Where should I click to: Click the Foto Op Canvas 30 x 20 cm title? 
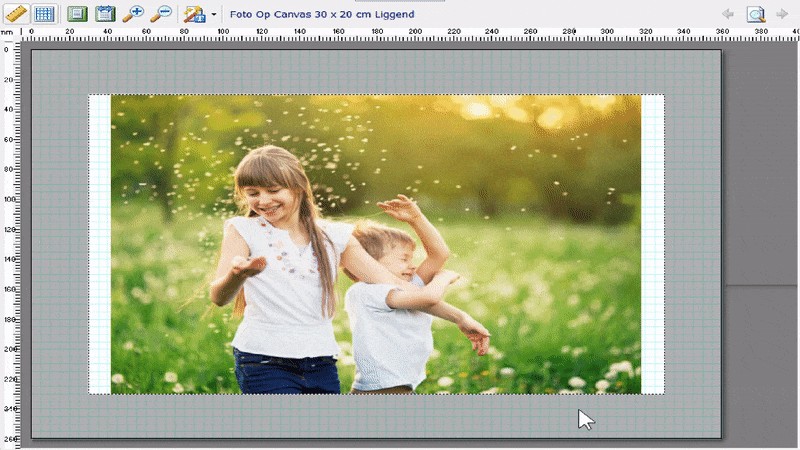pyautogui.click(x=321, y=15)
